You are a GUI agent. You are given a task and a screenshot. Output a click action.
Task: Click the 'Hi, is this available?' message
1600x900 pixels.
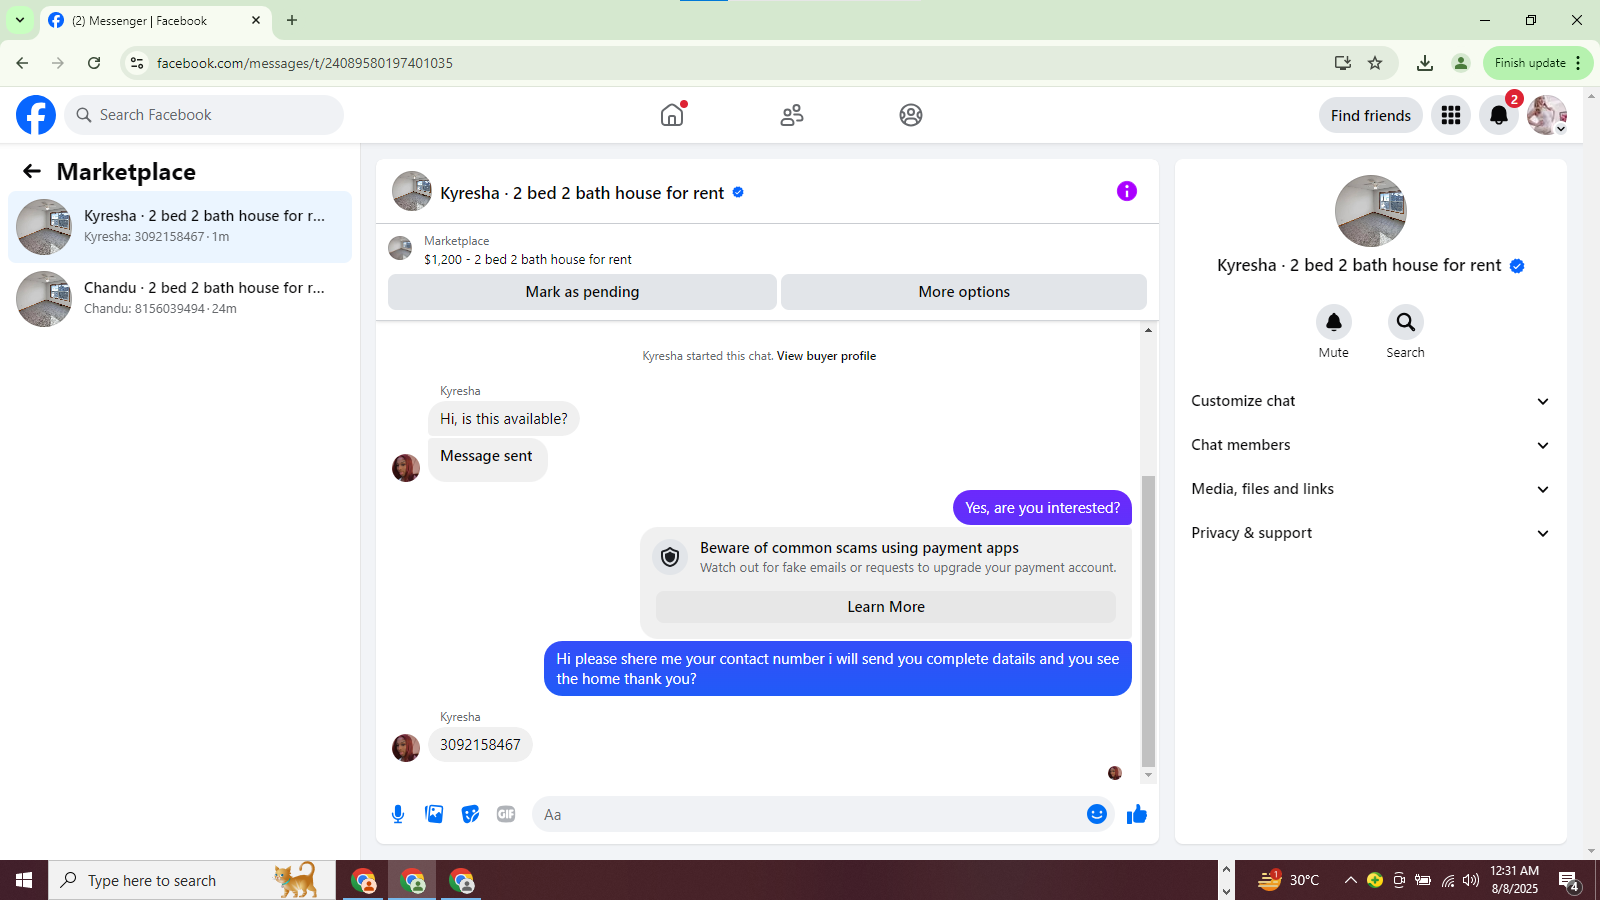(x=504, y=419)
